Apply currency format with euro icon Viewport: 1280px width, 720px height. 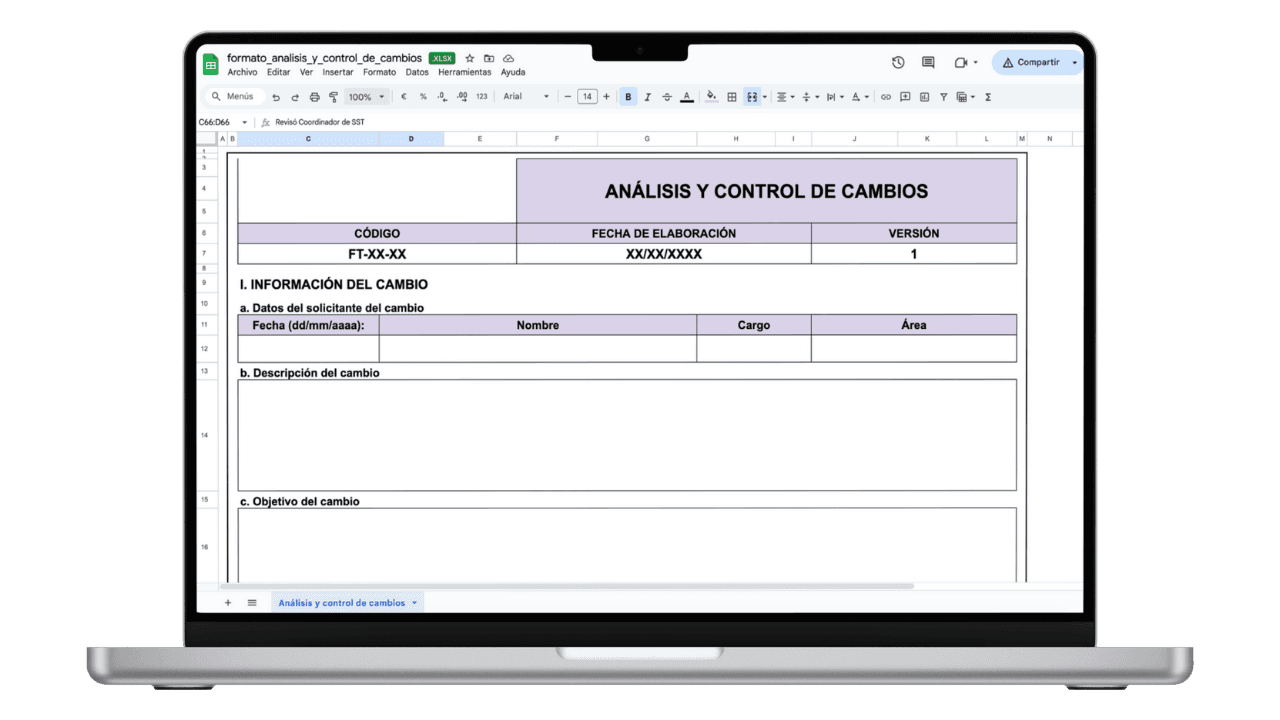click(402, 96)
